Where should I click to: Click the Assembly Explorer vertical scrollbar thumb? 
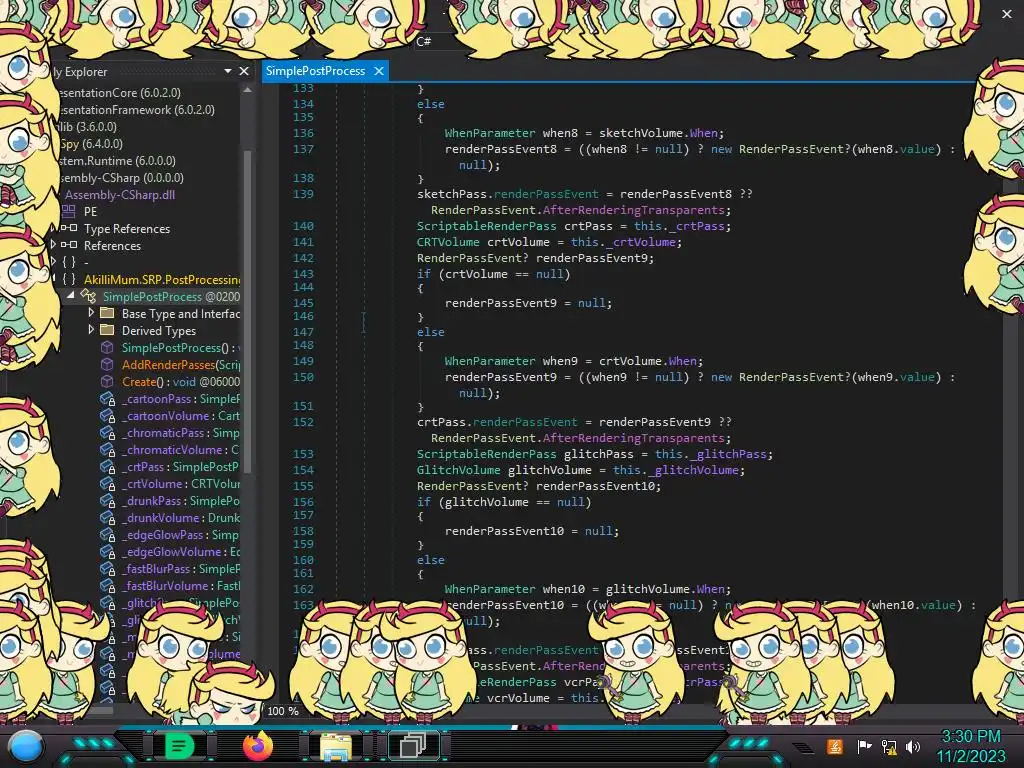point(247,310)
